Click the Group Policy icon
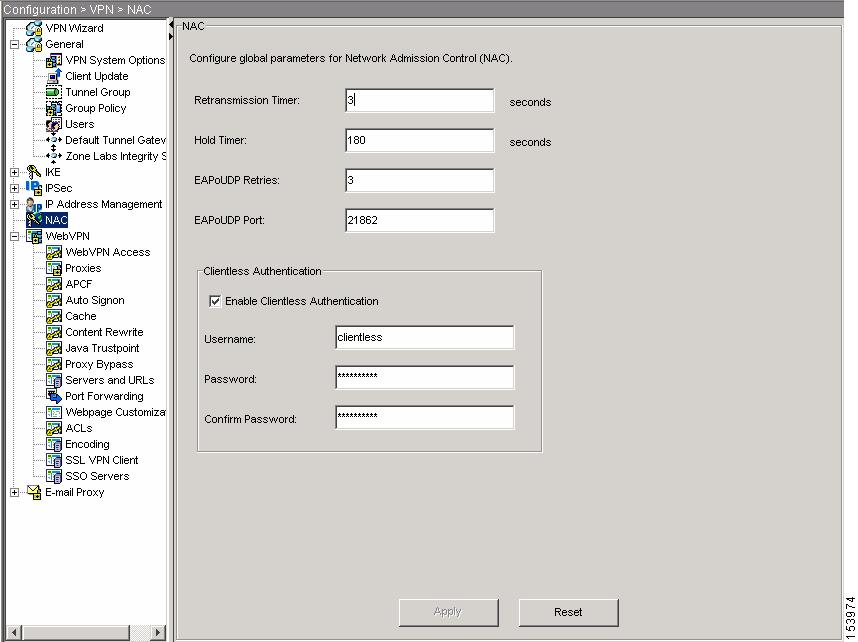The height and width of the screenshot is (642, 858). tap(54, 108)
